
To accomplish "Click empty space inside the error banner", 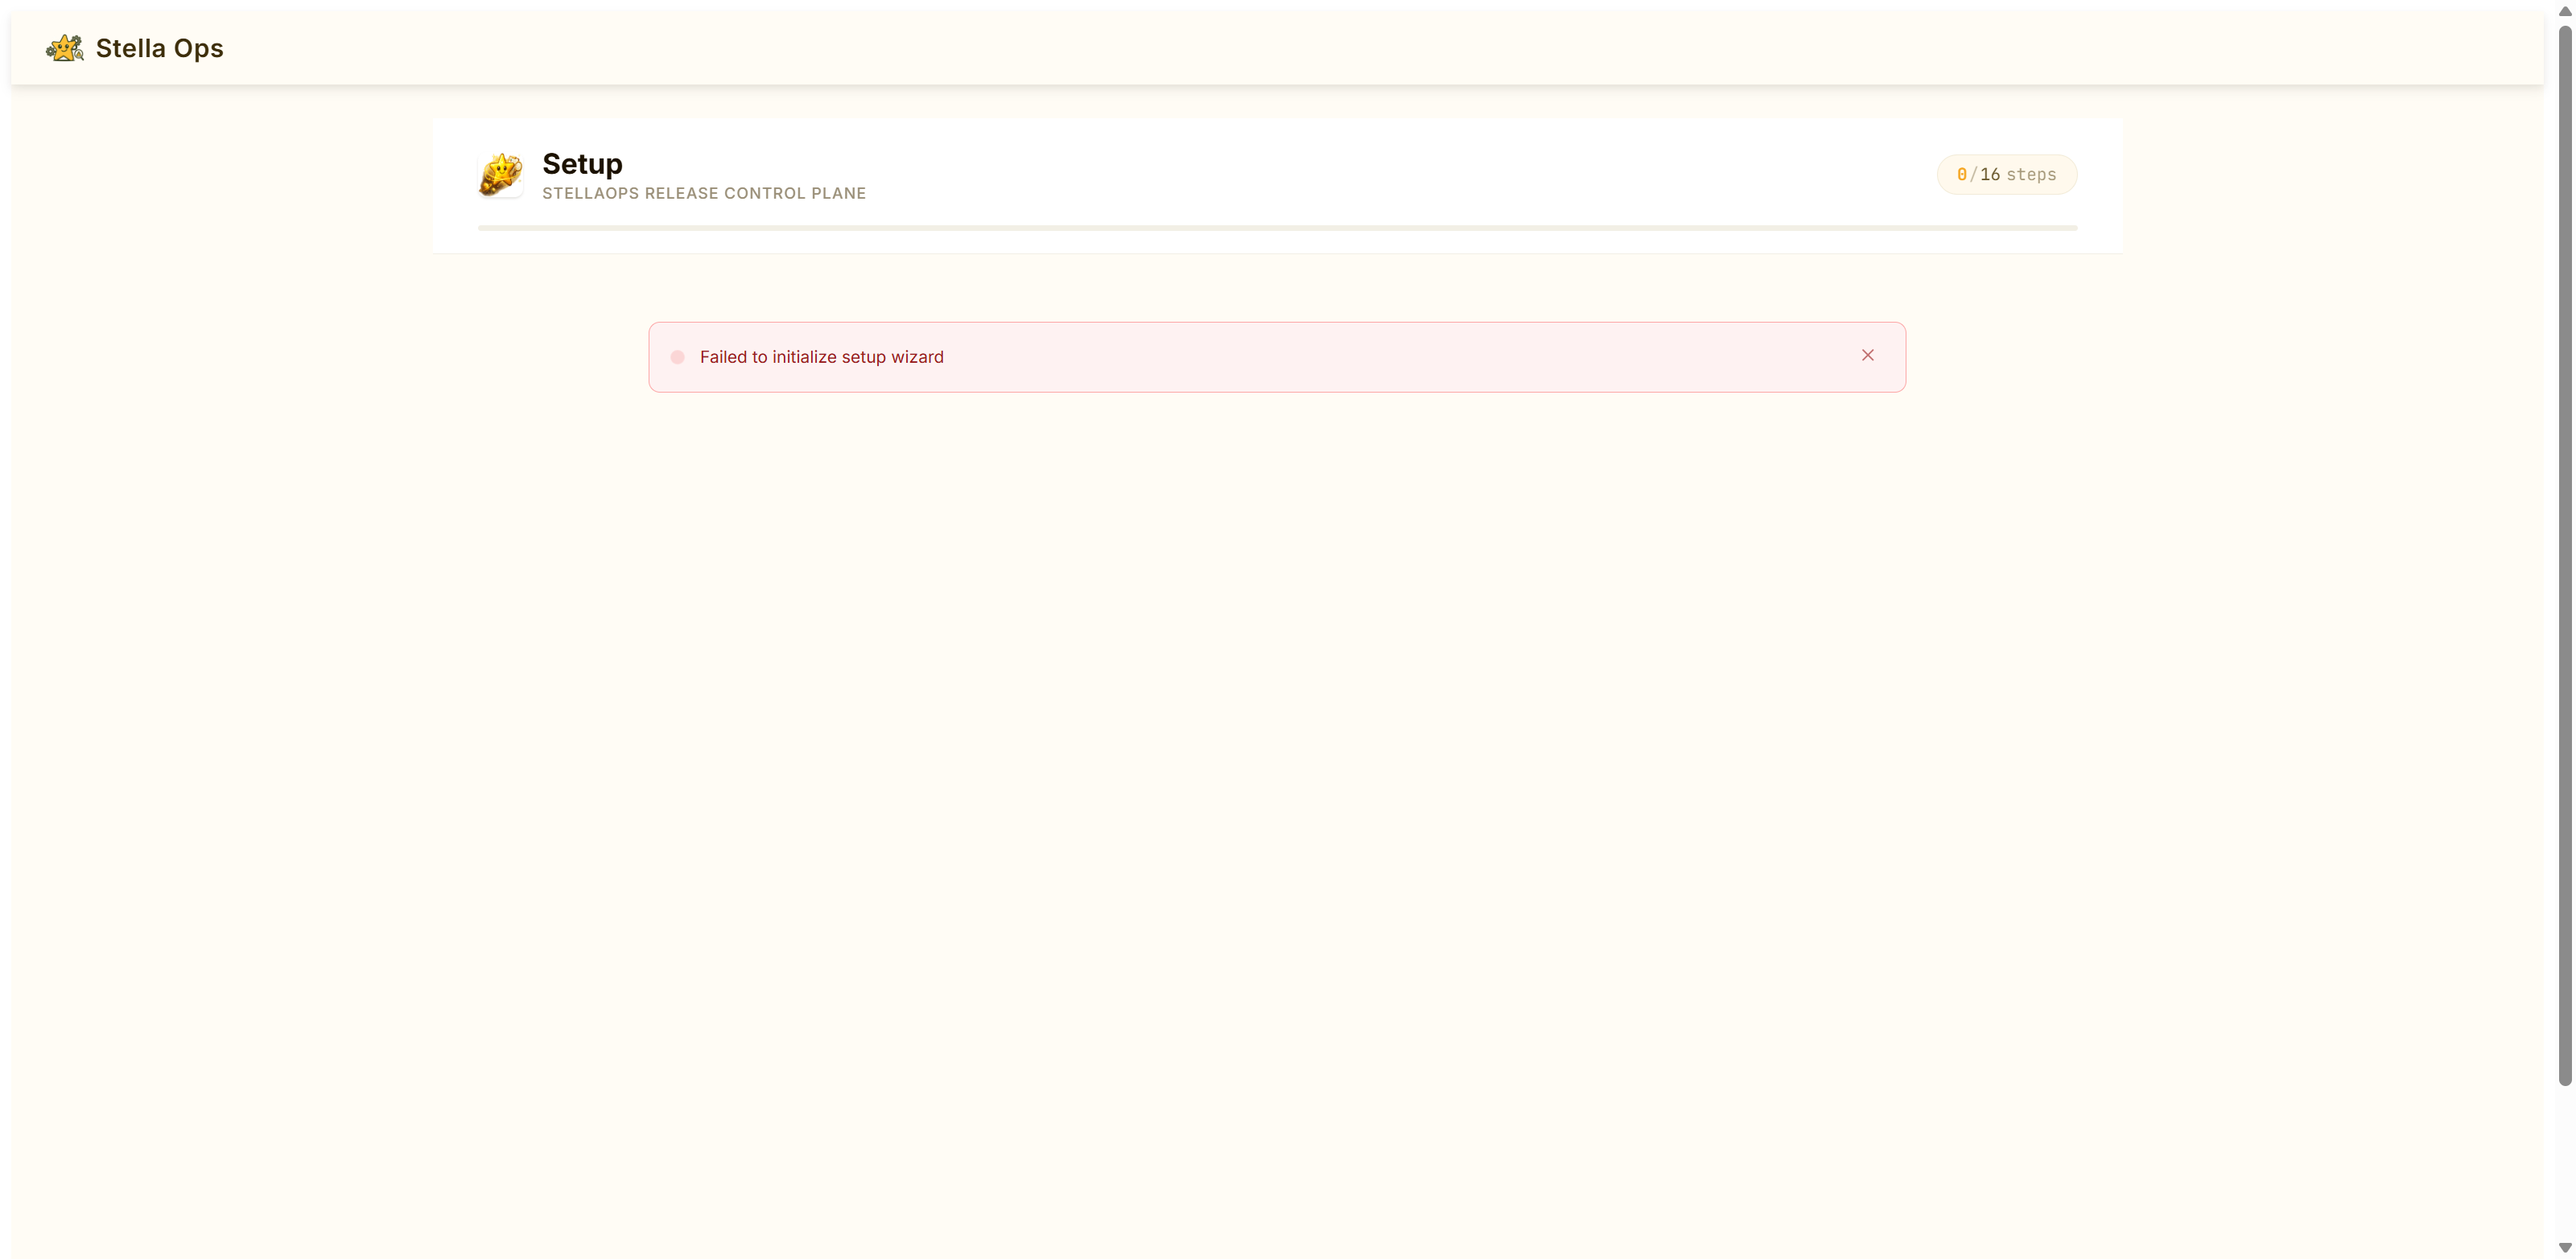I will [x=1400, y=357].
